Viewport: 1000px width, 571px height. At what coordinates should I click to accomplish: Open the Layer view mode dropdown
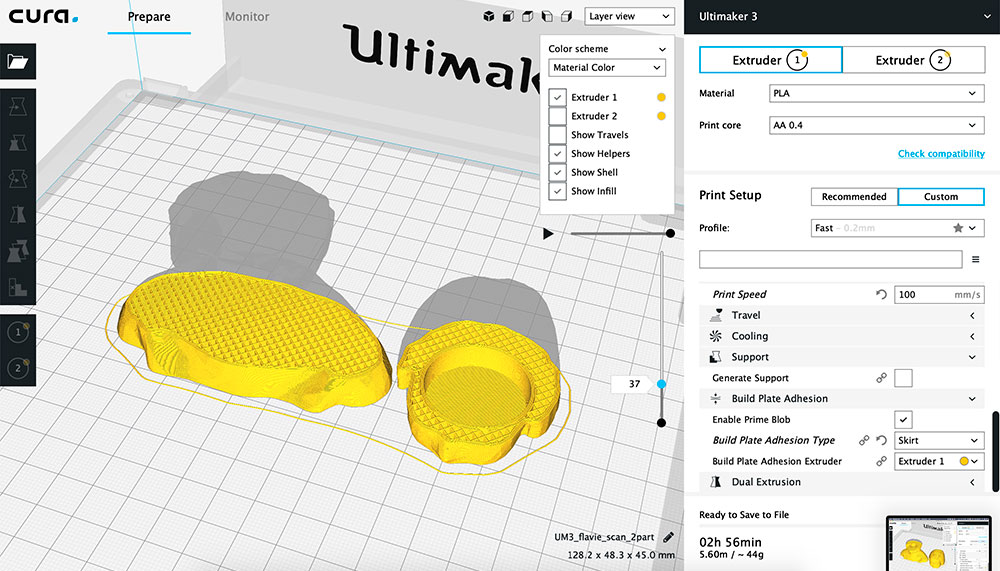click(x=629, y=16)
